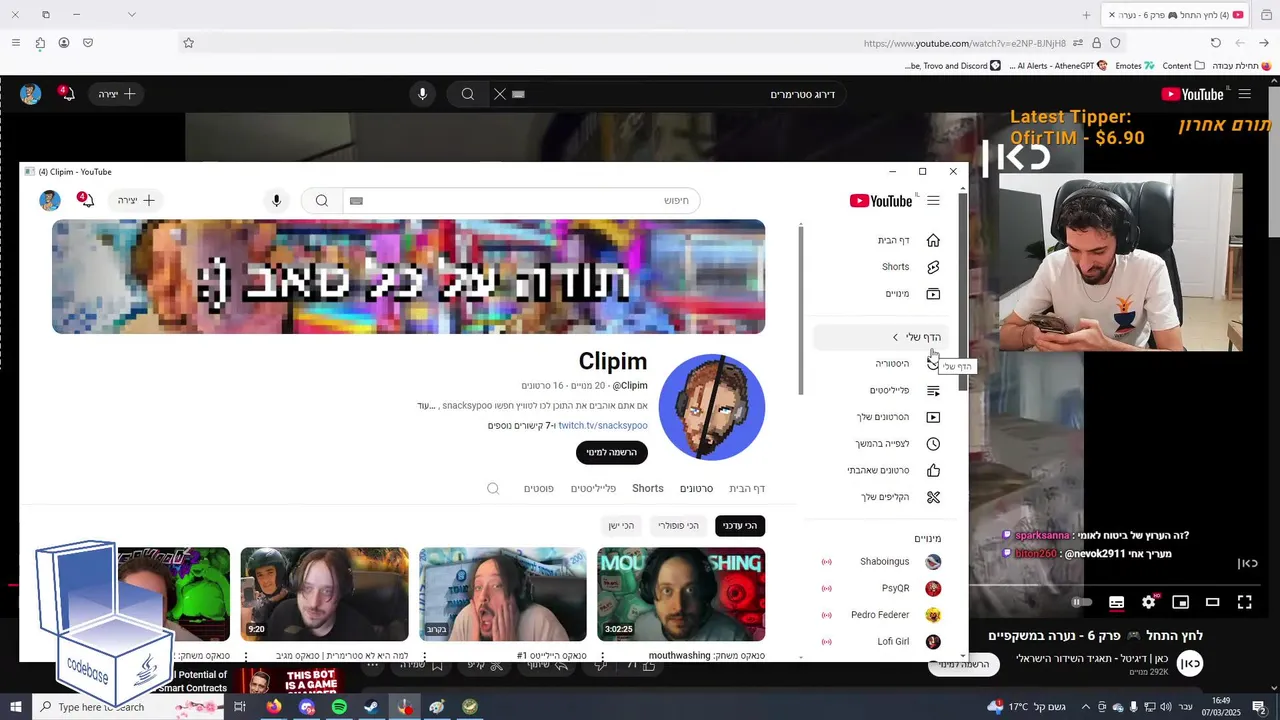1280x720 pixels.
Task: Expand 'הדף שלי' (You) section chevron
Action: 895,337
